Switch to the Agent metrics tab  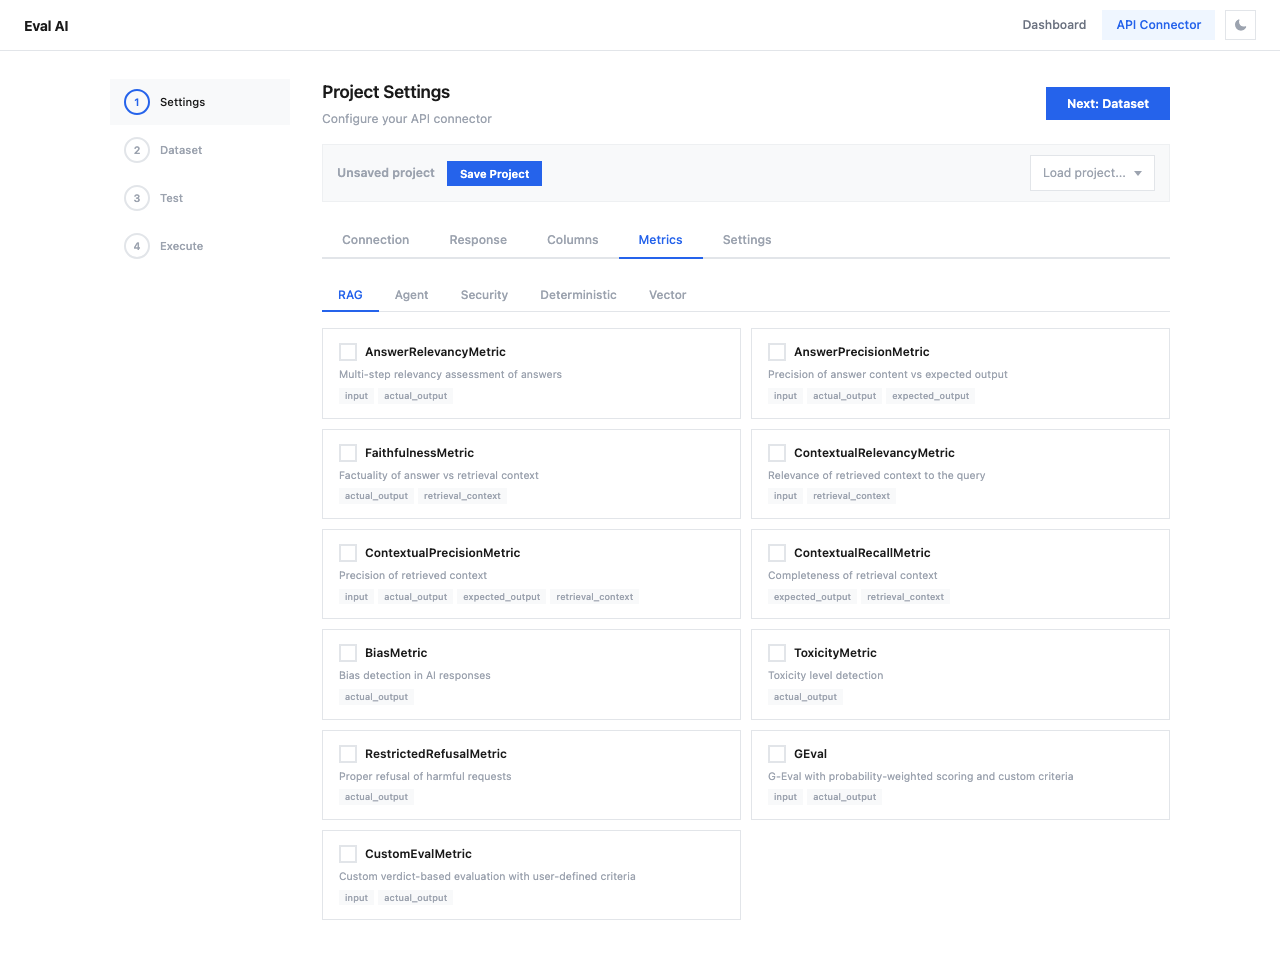click(411, 294)
